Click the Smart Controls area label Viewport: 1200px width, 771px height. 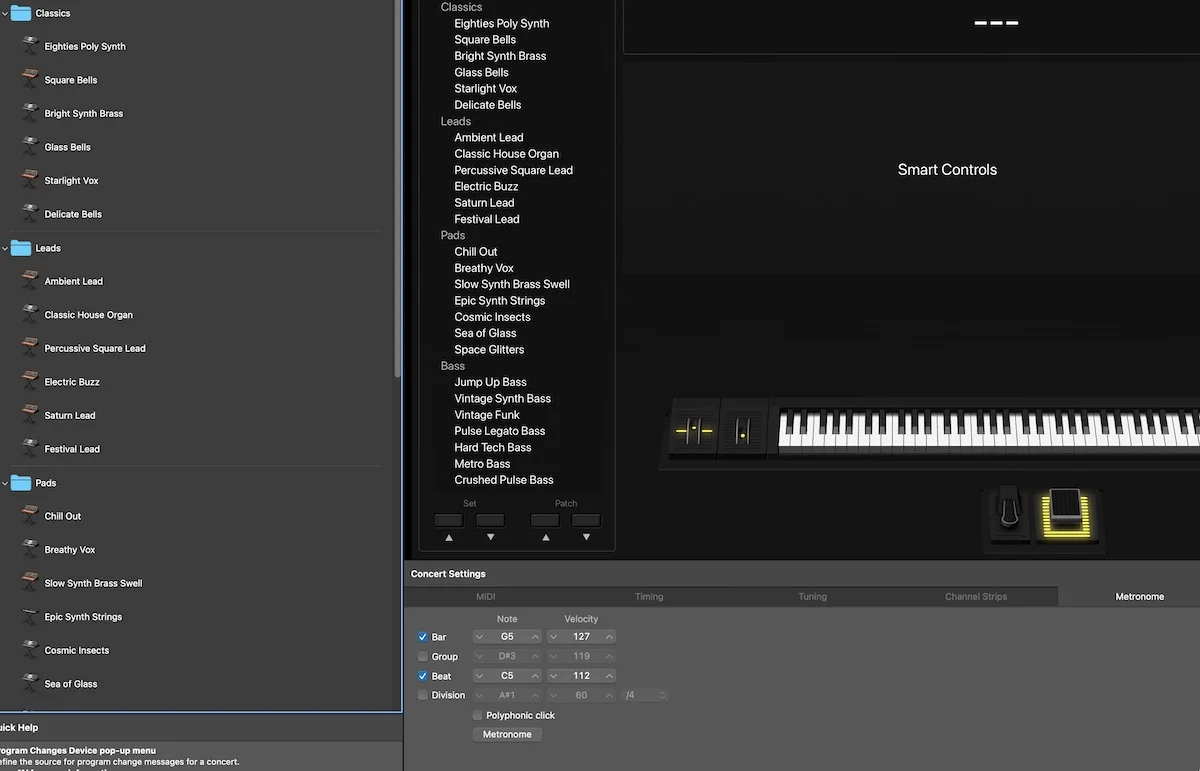click(x=947, y=170)
